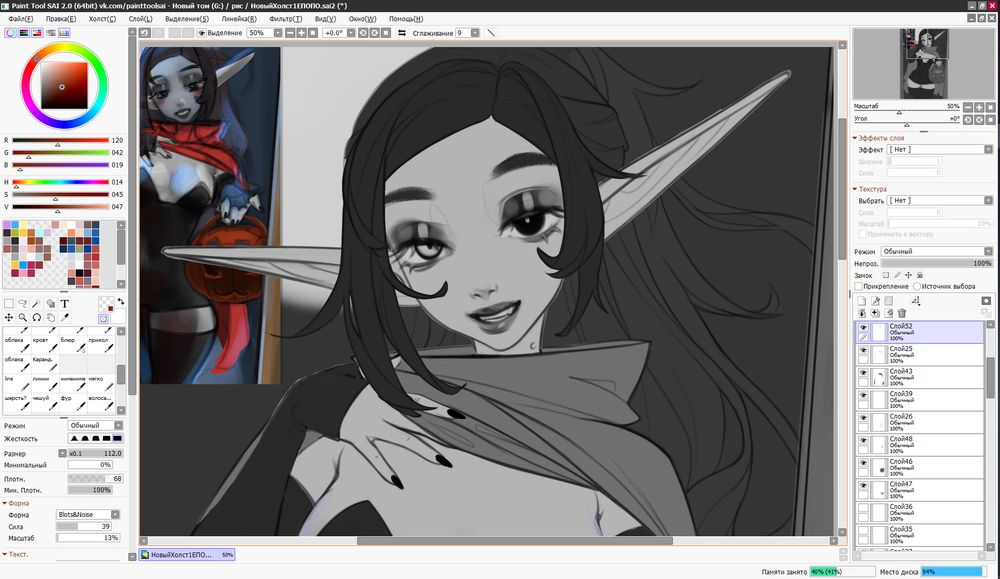This screenshot has width=1000, height=579.
Task: Click the undo arrow in the toolbar
Action: point(145,33)
